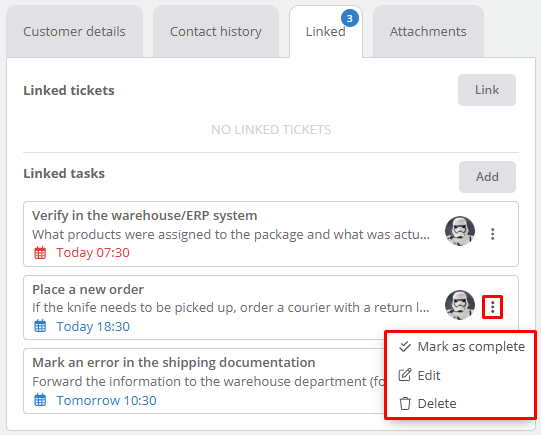Viewport: 541px width, 435px height.
Task: Open options menu for Verify in the warehouse task
Action: point(493,234)
